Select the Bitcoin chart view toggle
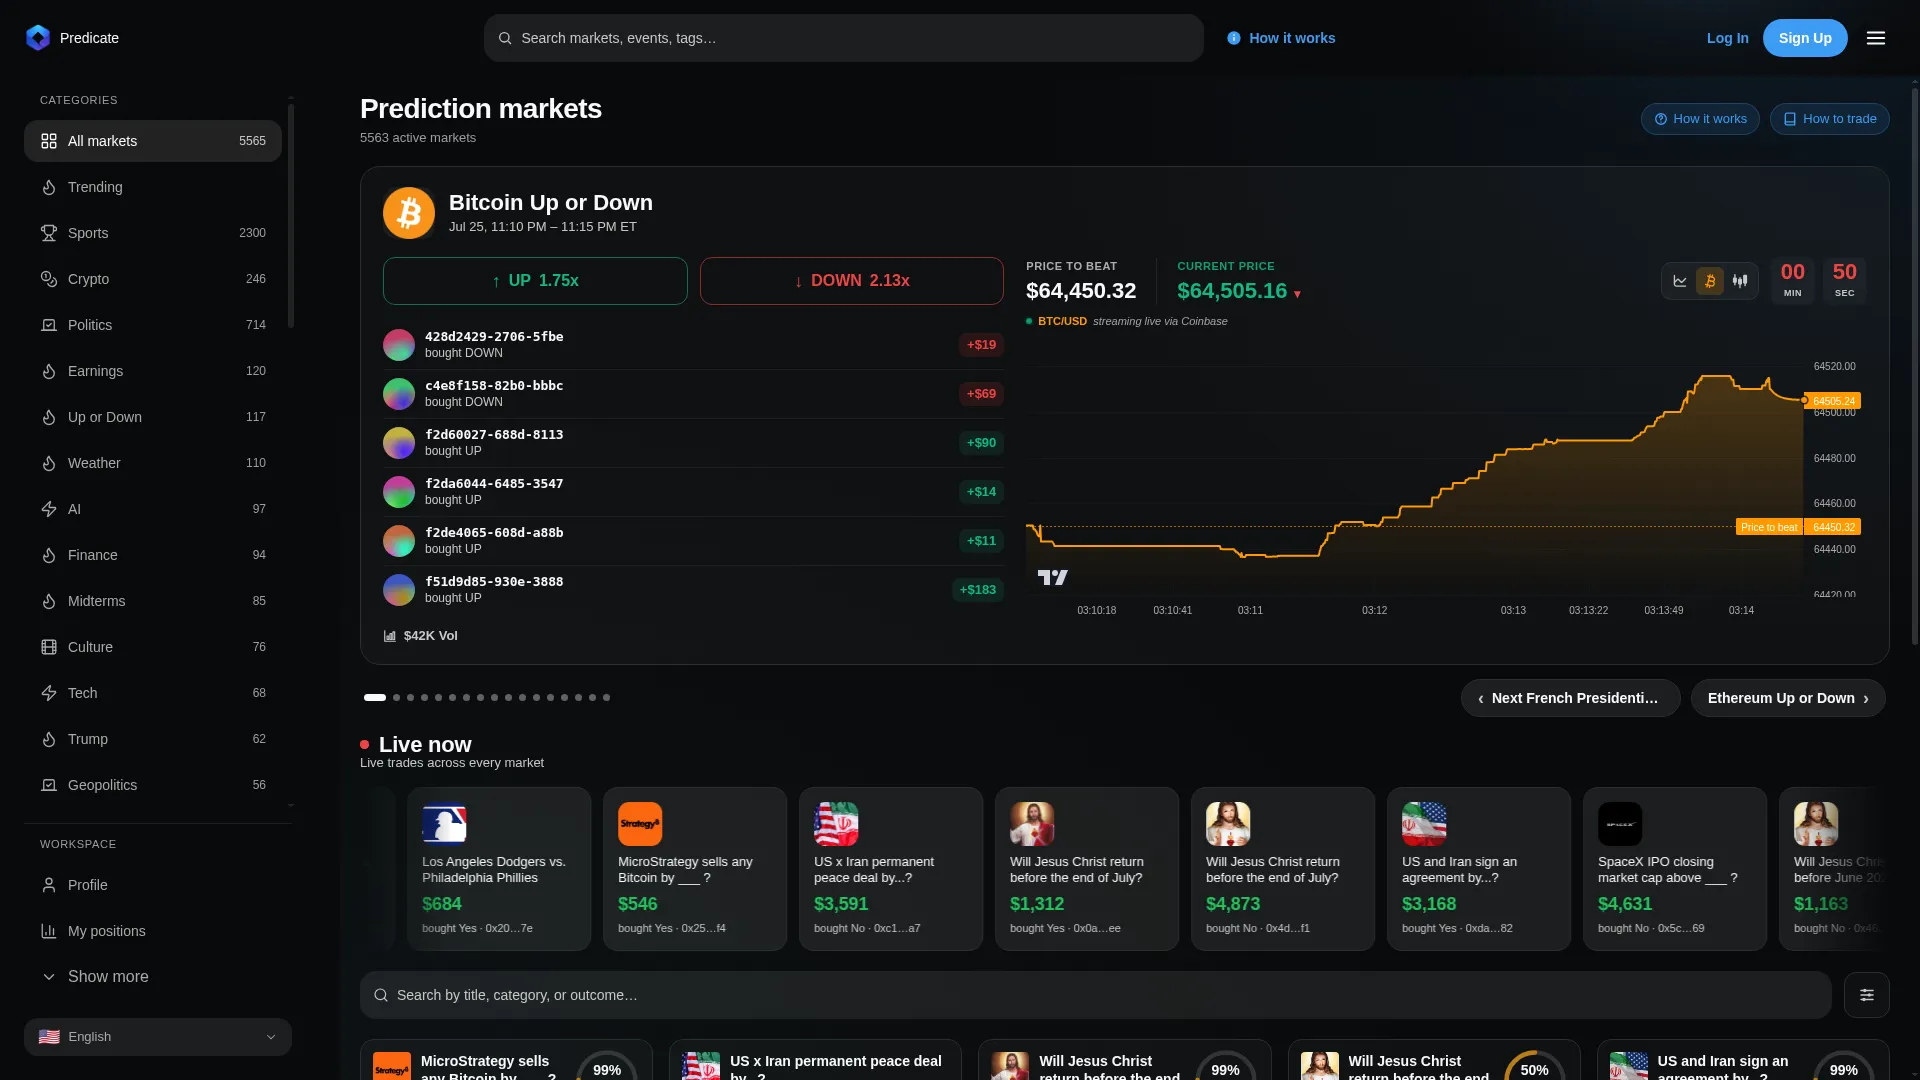Screen dimensions: 1920x1080 (x=1710, y=281)
